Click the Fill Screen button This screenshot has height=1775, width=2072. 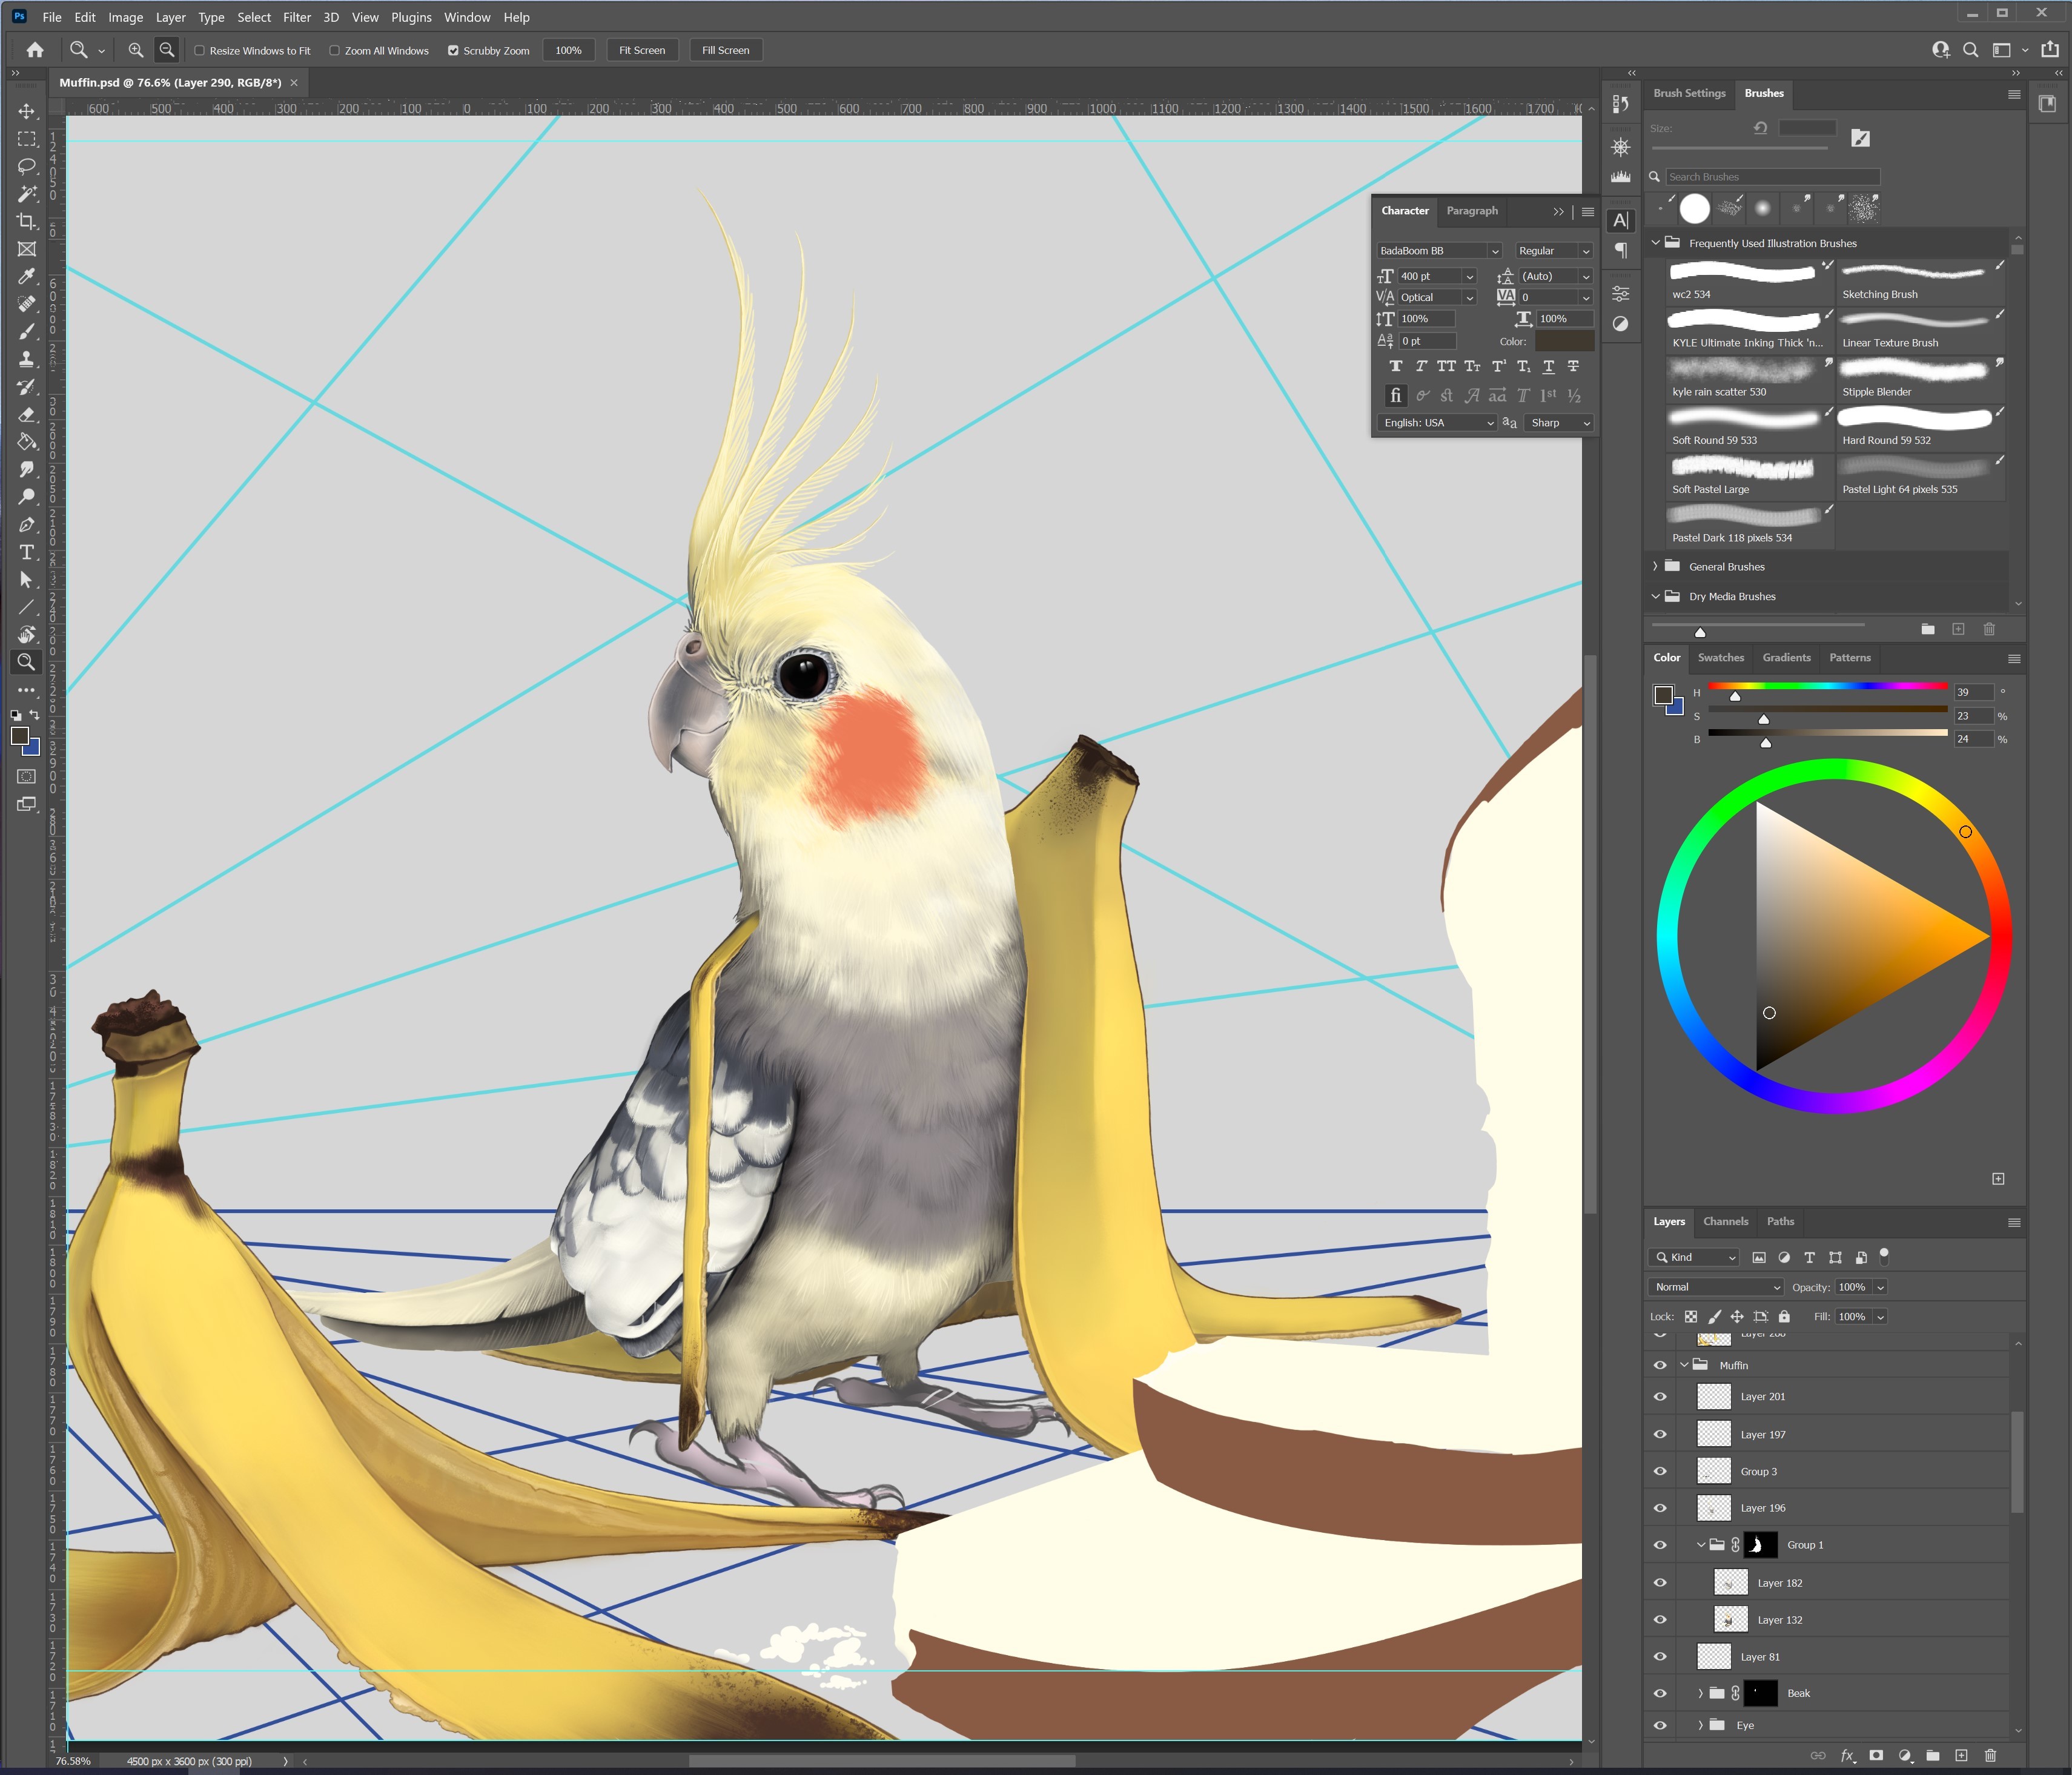coord(726,50)
